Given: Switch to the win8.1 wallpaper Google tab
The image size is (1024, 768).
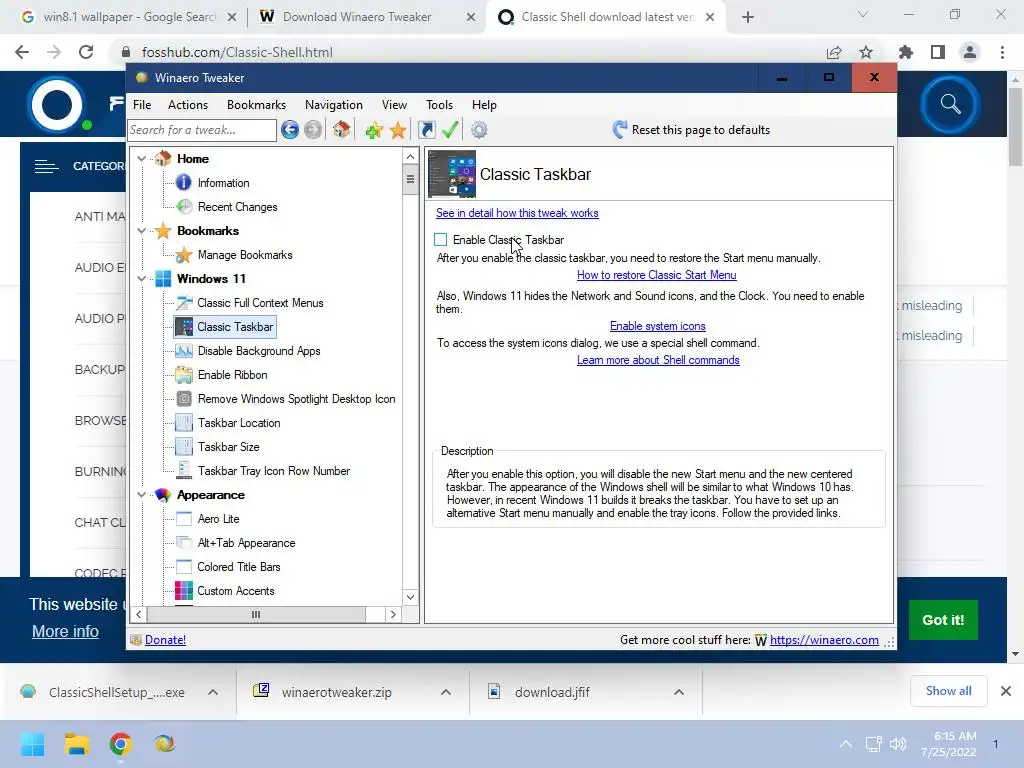Looking at the screenshot, I should pyautogui.click(x=128, y=17).
